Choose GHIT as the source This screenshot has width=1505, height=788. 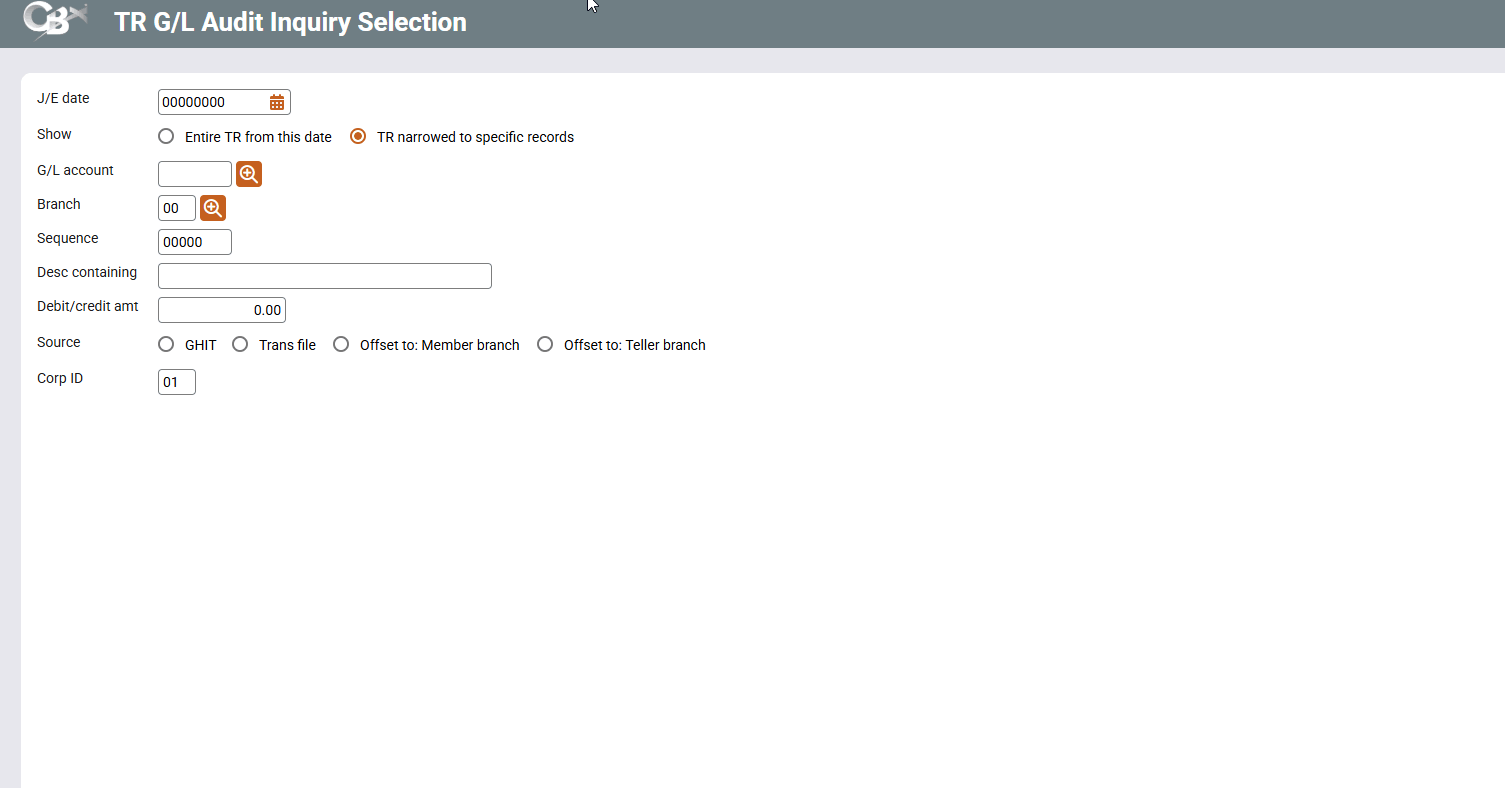click(166, 345)
